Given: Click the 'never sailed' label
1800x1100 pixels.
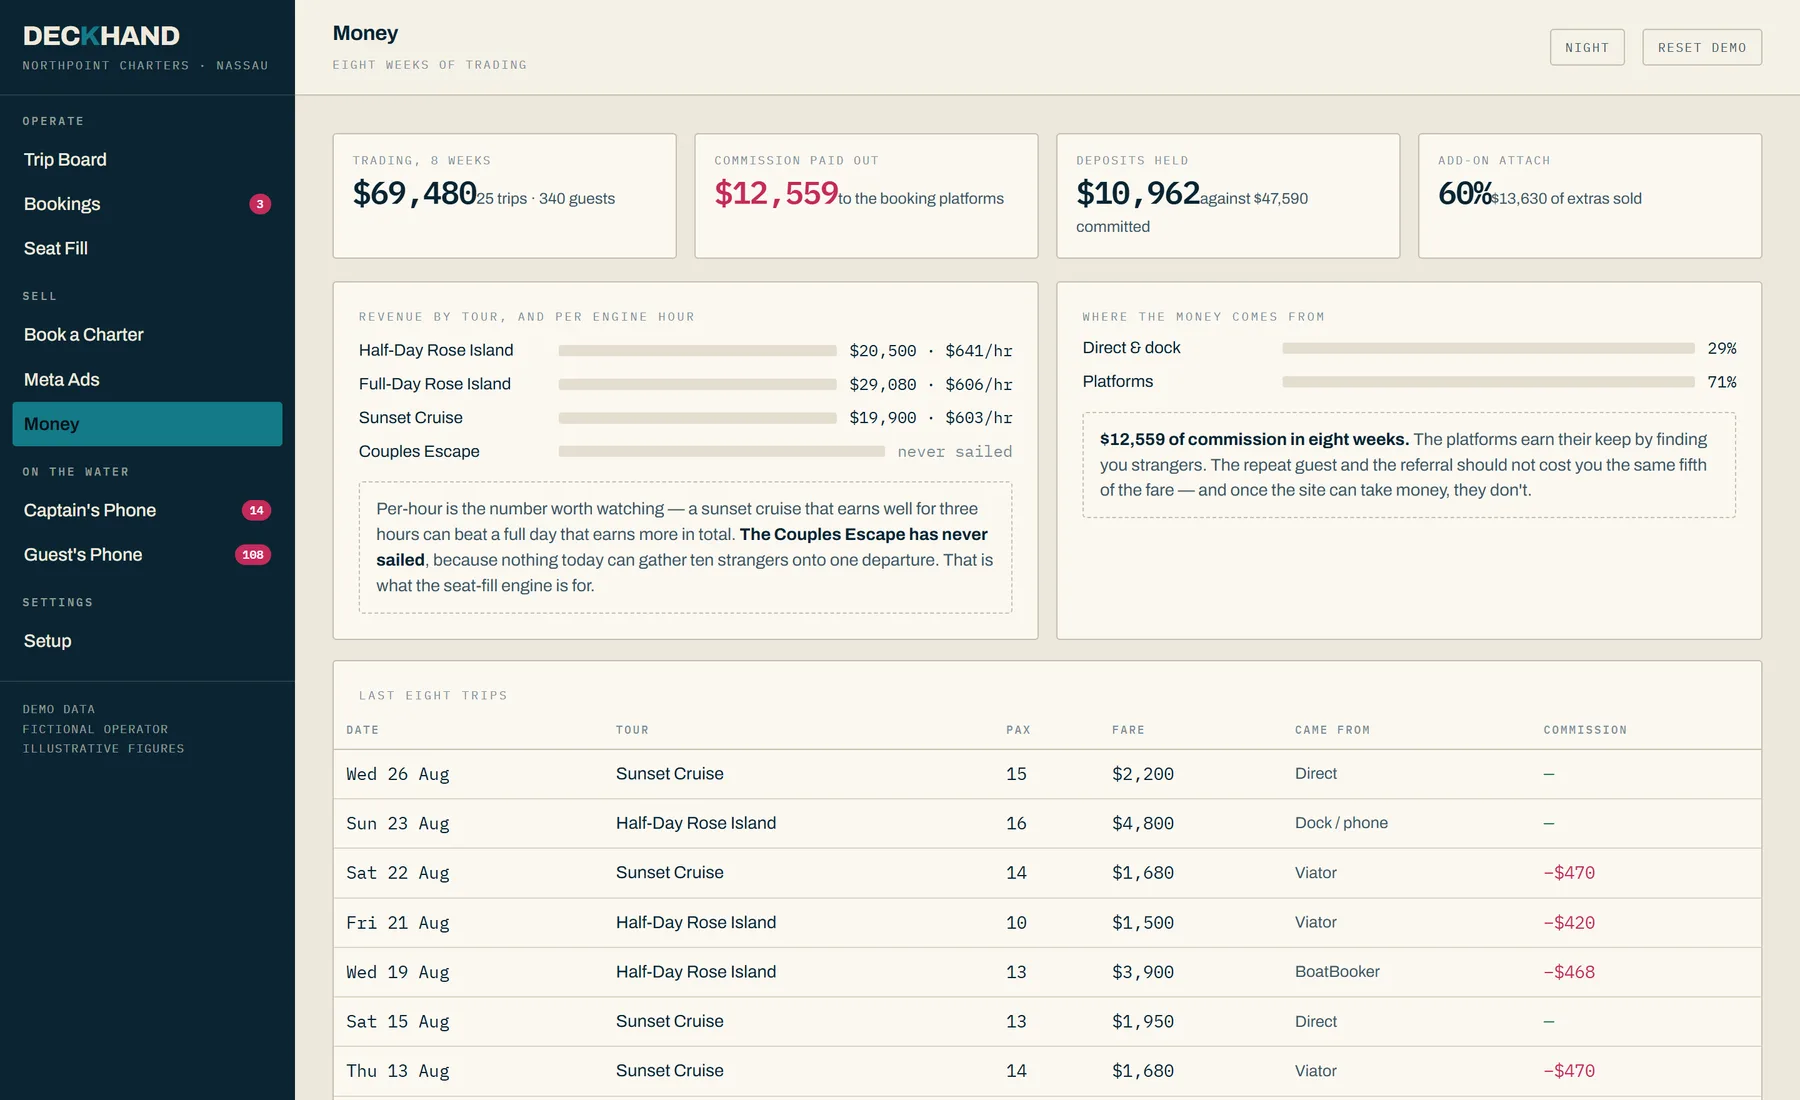Looking at the screenshot, I should pos(955,452).
